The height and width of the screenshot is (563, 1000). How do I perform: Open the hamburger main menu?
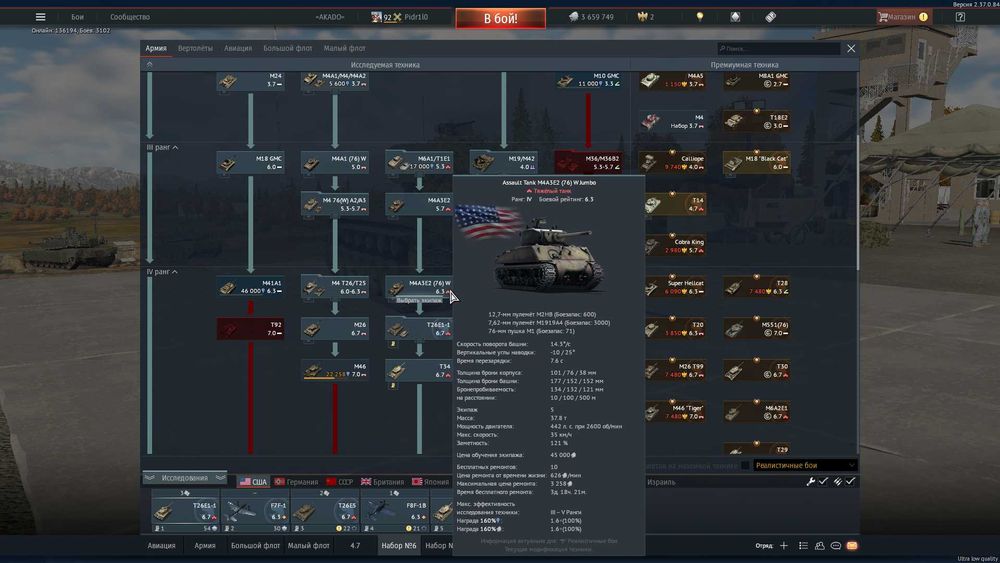click(x=40, y=17)
